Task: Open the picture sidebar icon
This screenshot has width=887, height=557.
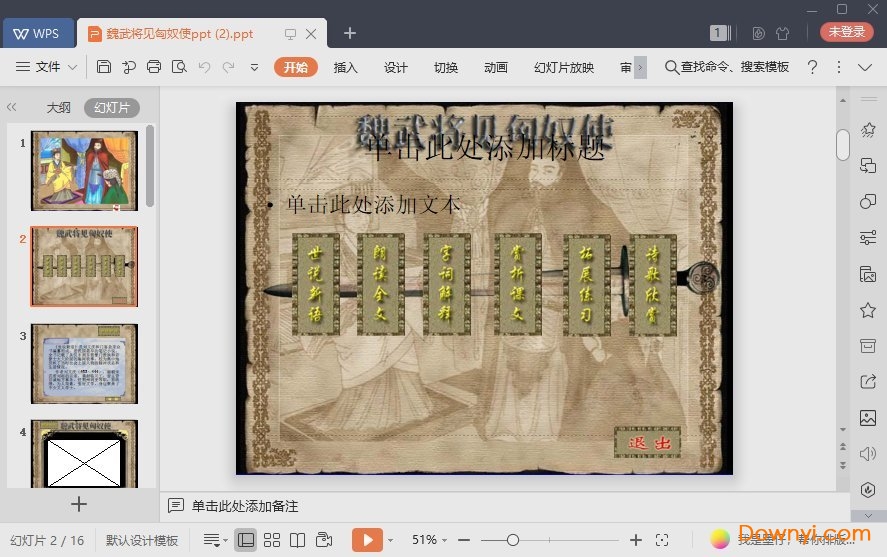Action: (x=868, y=418)
